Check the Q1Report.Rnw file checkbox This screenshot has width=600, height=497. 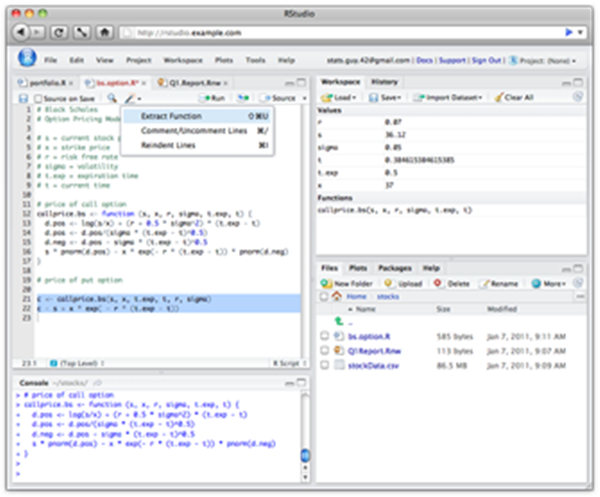324,350
